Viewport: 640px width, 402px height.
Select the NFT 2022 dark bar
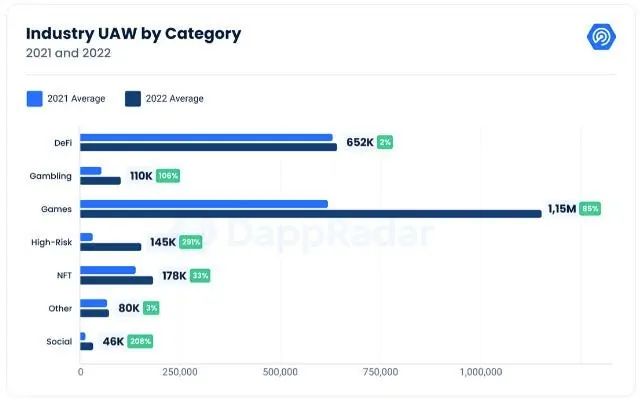coord(116,280)
